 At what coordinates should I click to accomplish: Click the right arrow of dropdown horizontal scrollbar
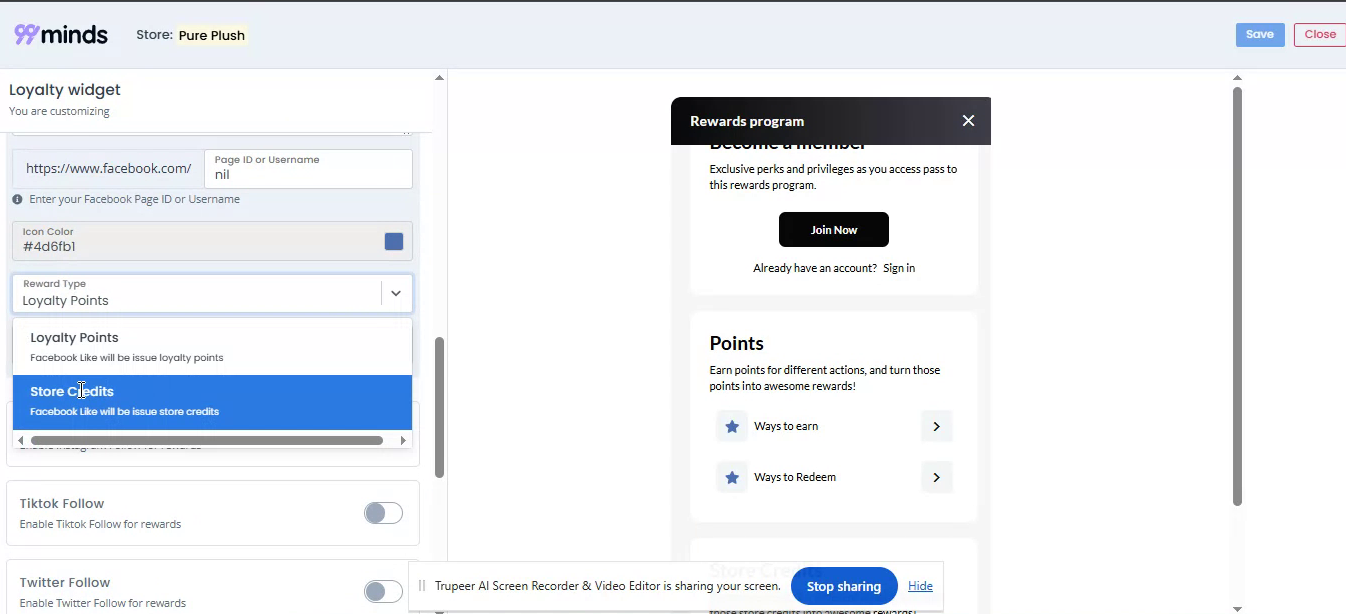(x=403, y=440)
